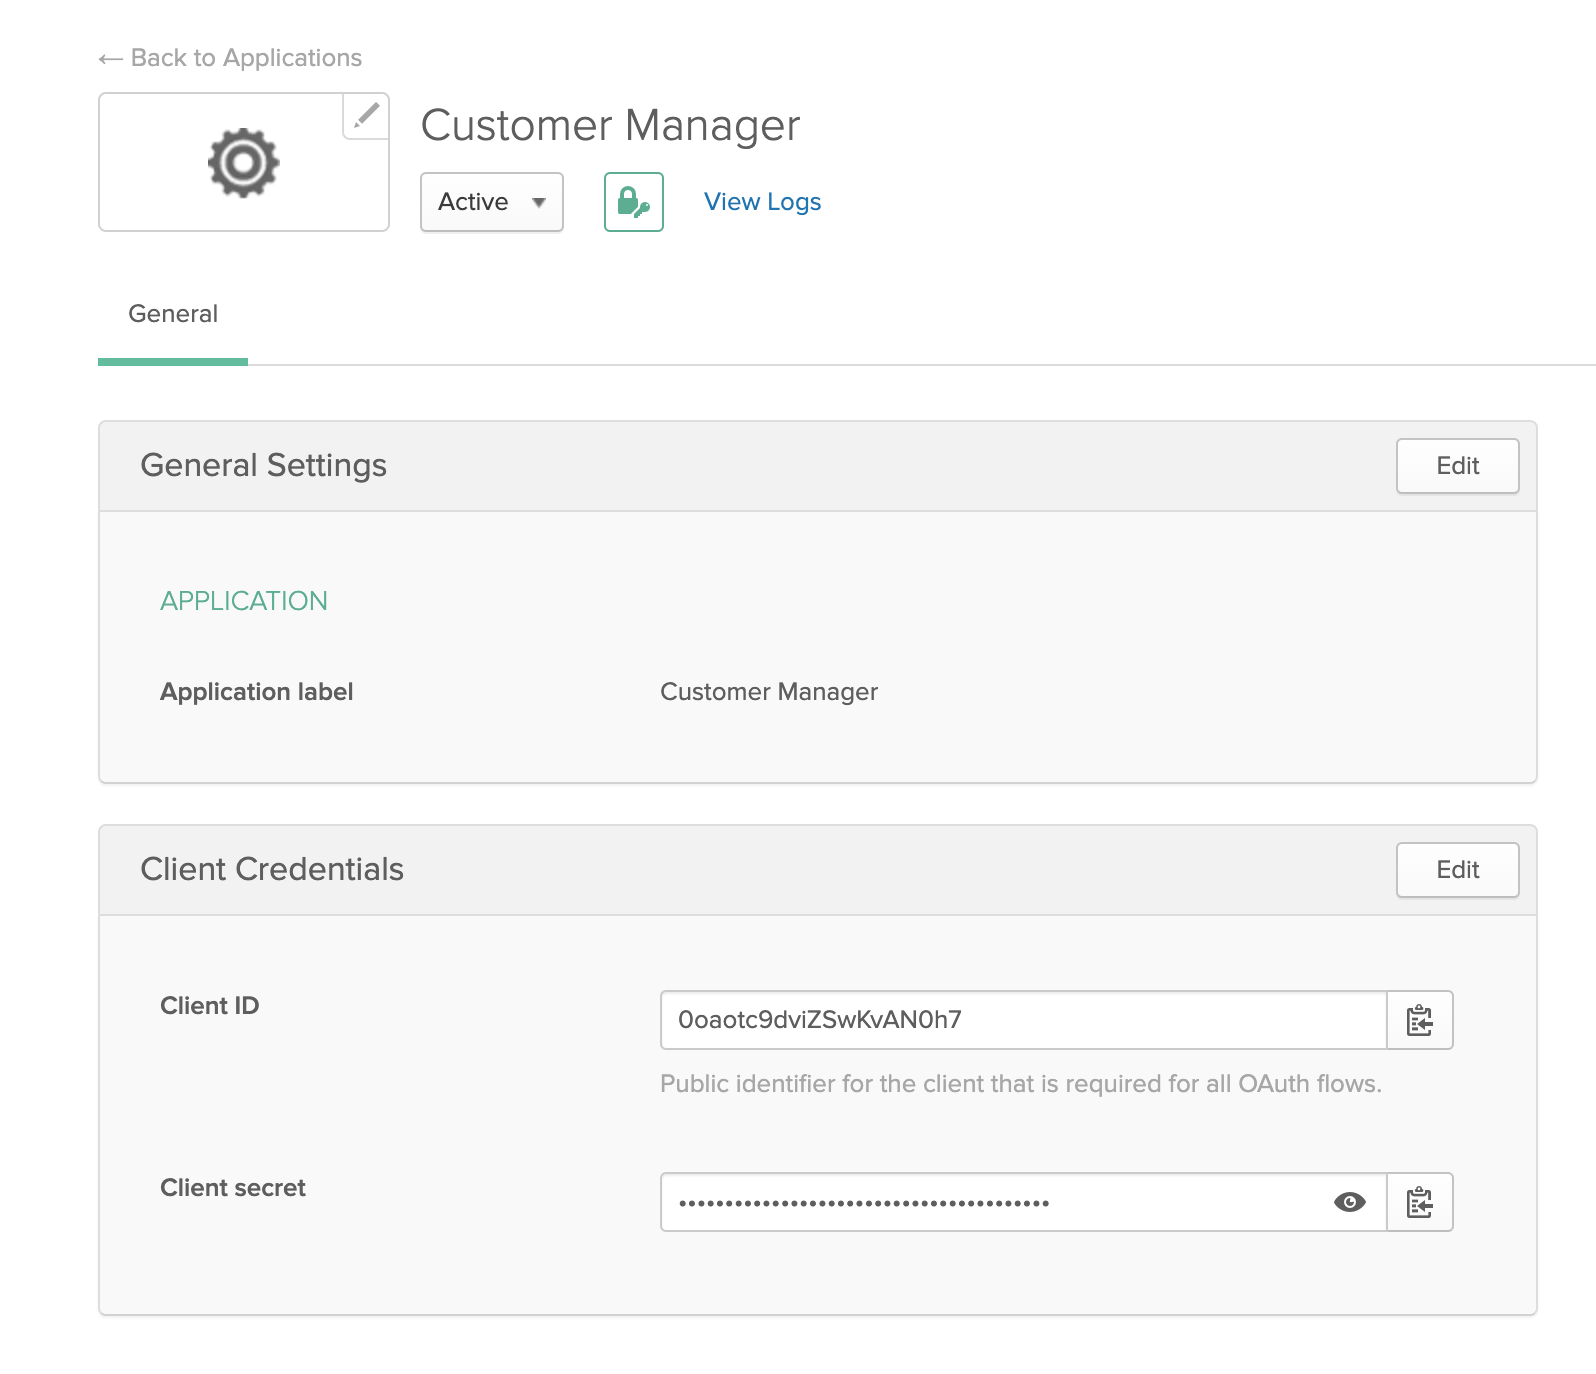Click the Client Credentials panel header title
Image resolution: width=1596 pixels, height=1374 pixels.
coord(272,869)
